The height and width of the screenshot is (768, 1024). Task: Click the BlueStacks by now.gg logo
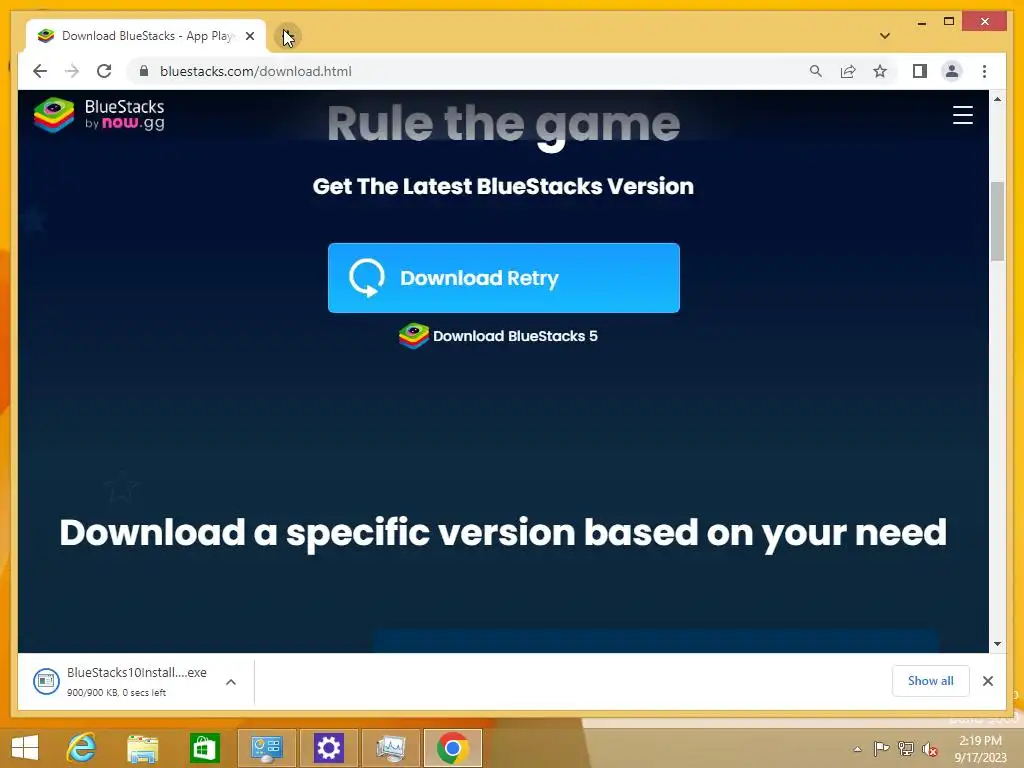(99, 115)
